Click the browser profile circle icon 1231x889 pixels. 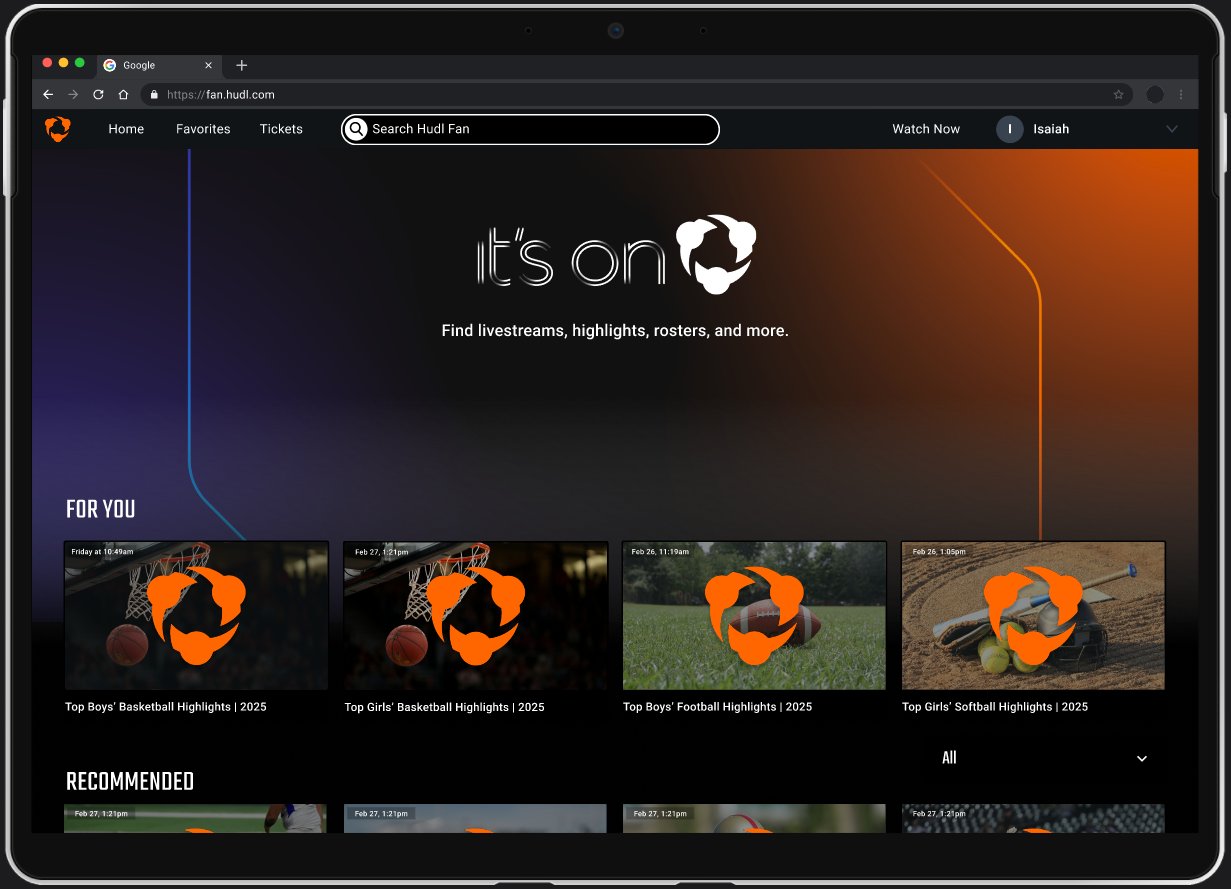coord(1155,94)
